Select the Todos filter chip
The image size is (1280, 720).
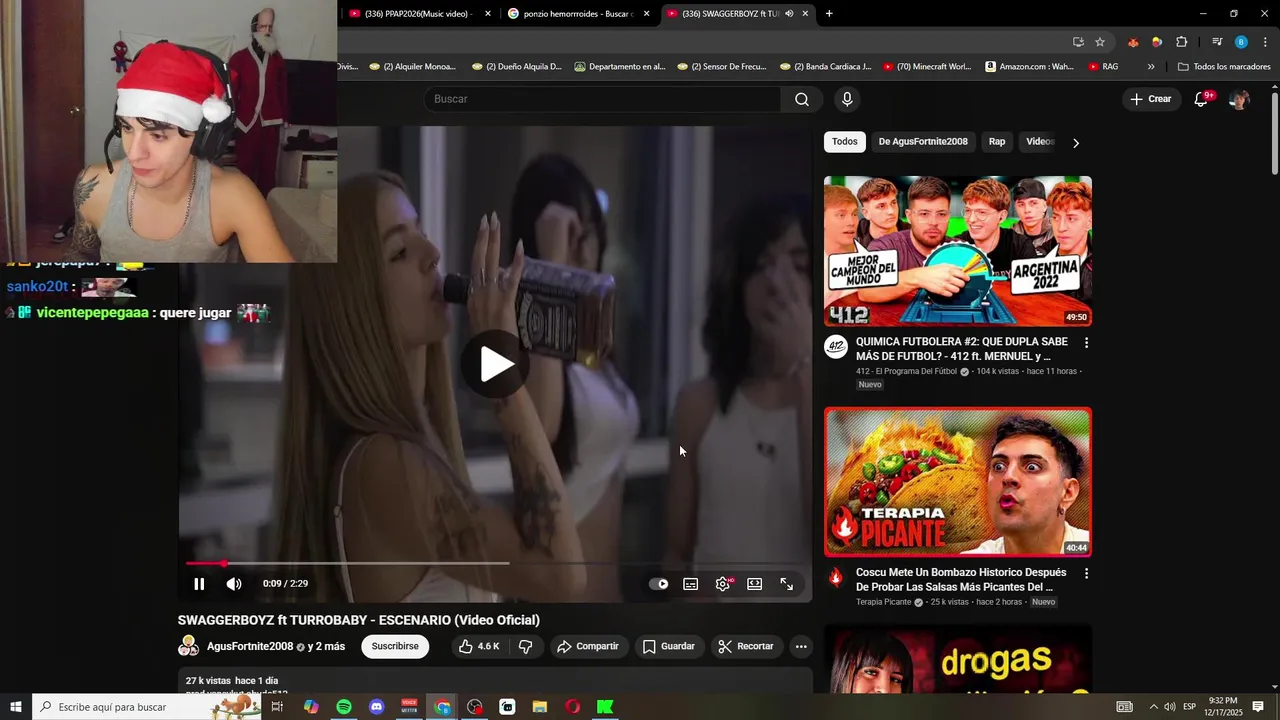(x=845, y=142)
